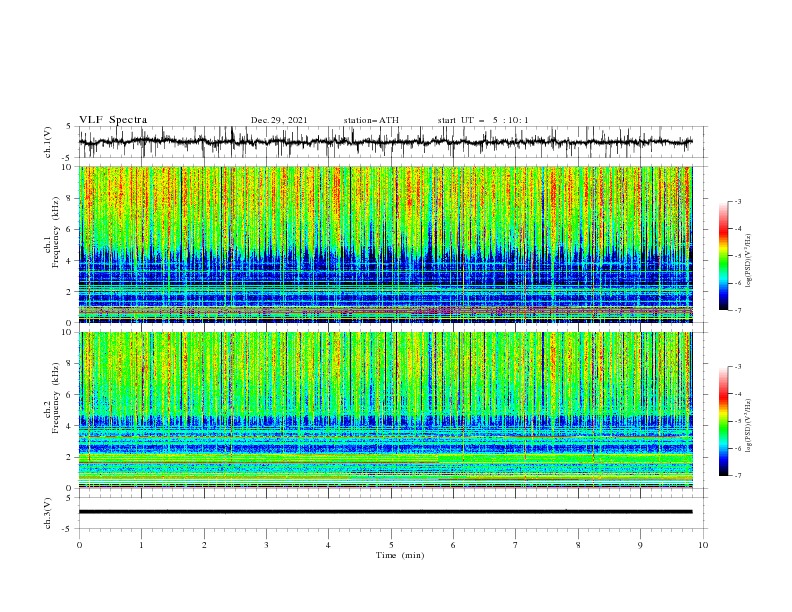This screenshot has width=792, height=612.
Task: Click the ch.2 "Frequency (kHz)" axis label
Action: [57, 398]
